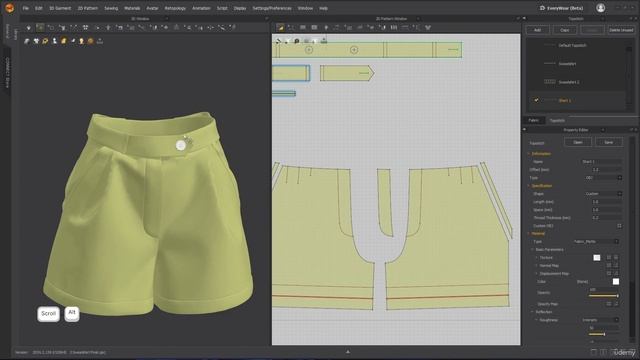Collapse Basic Parameters group
The image size is (640, 360).
[533, 249]
